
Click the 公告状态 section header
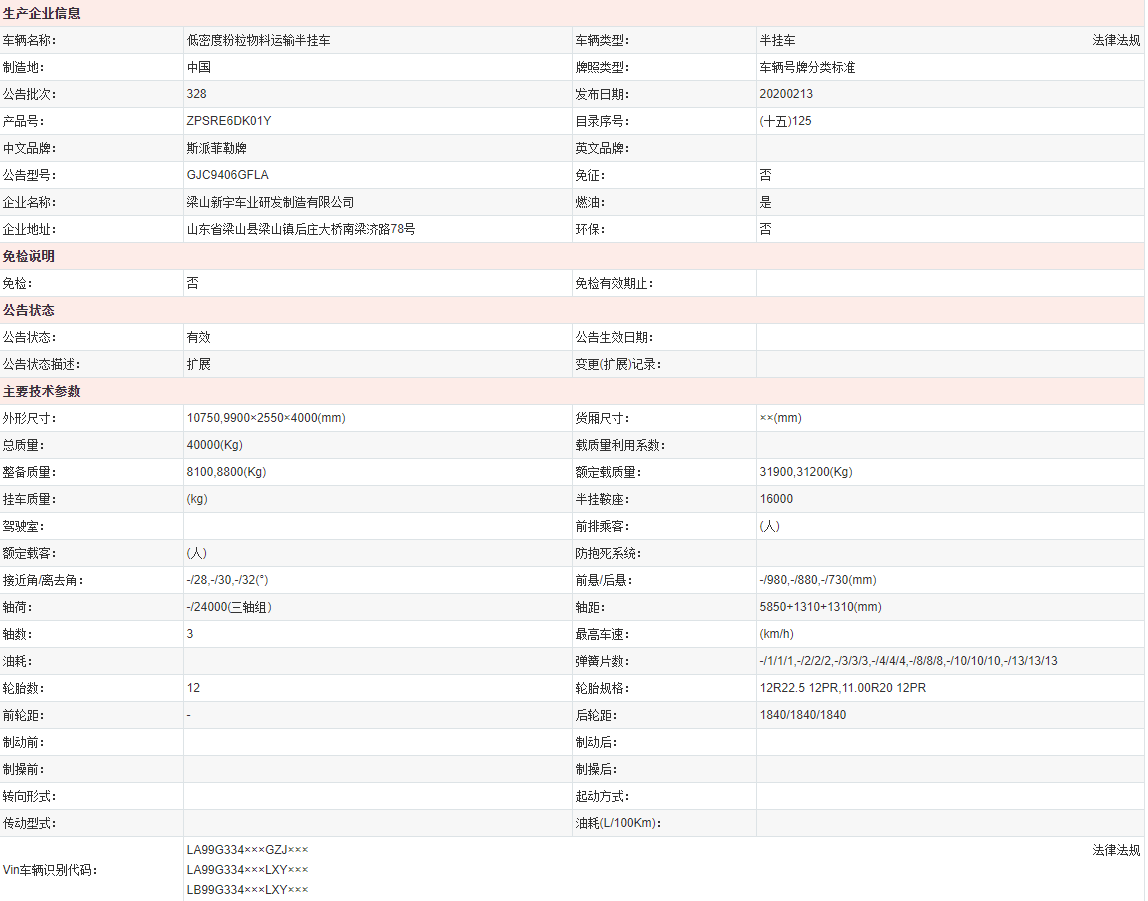click(x=29, y=310)
